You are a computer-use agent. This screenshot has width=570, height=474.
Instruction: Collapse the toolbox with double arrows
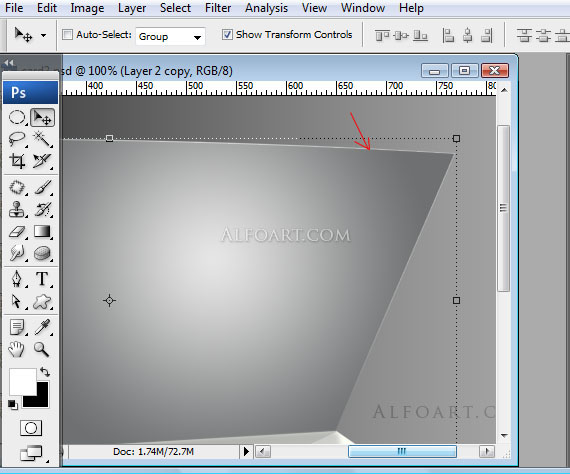pyautogui.click(x=9, y=63)
